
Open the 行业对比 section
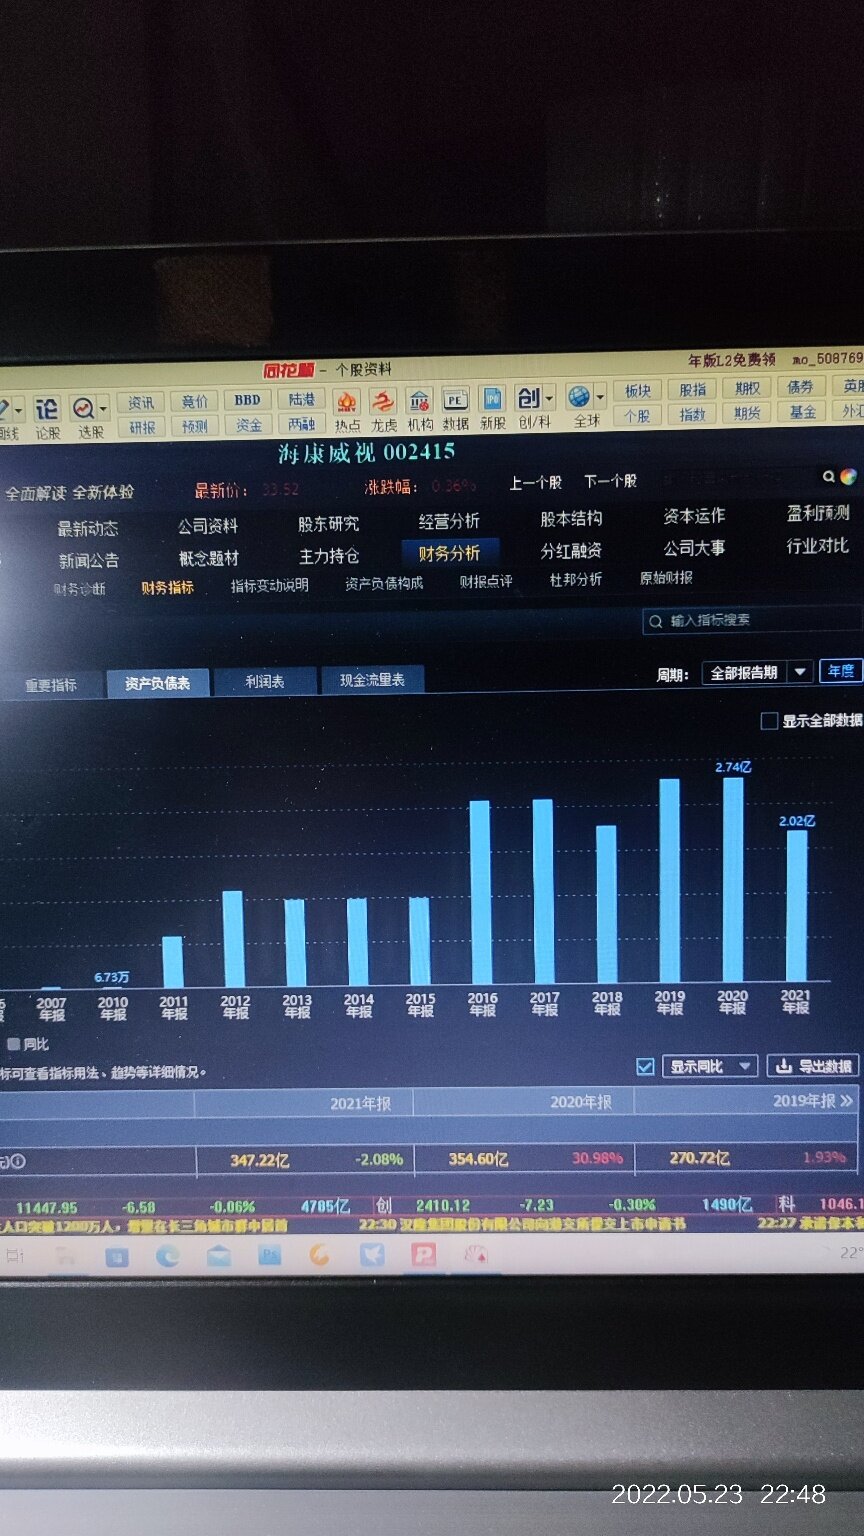pos(817,546)
